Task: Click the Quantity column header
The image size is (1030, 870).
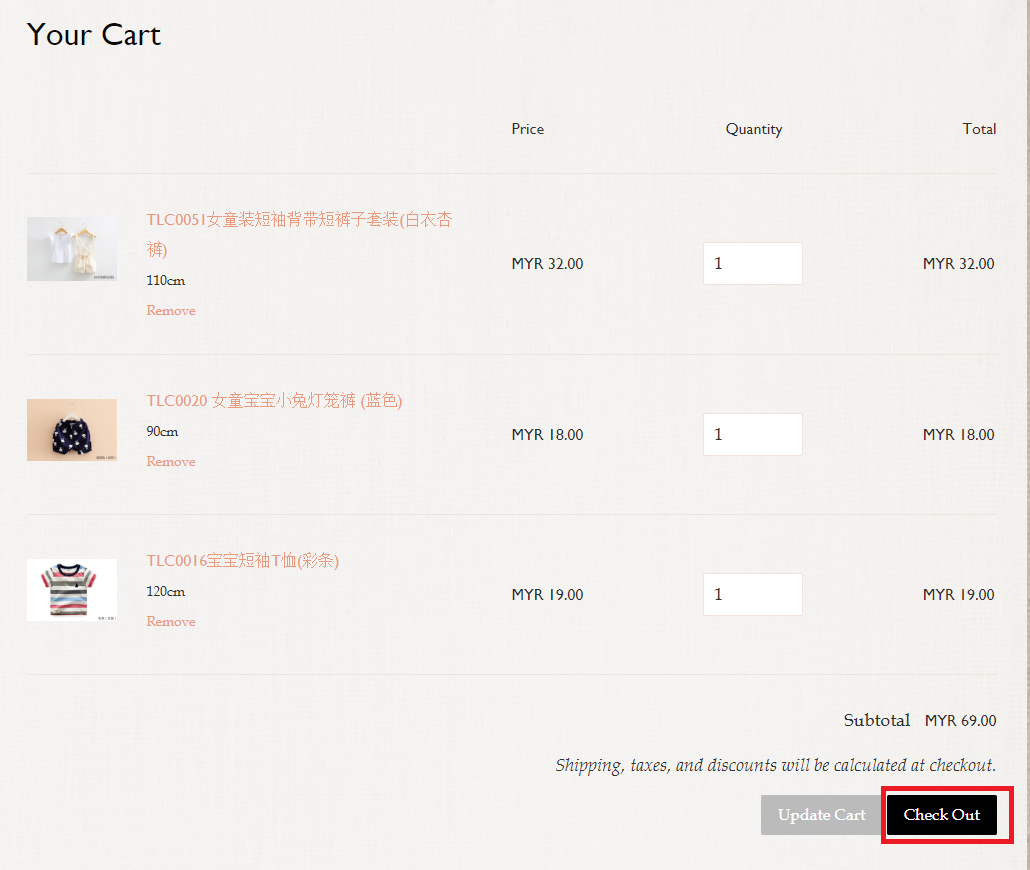Action: click(x=753, y=129)
